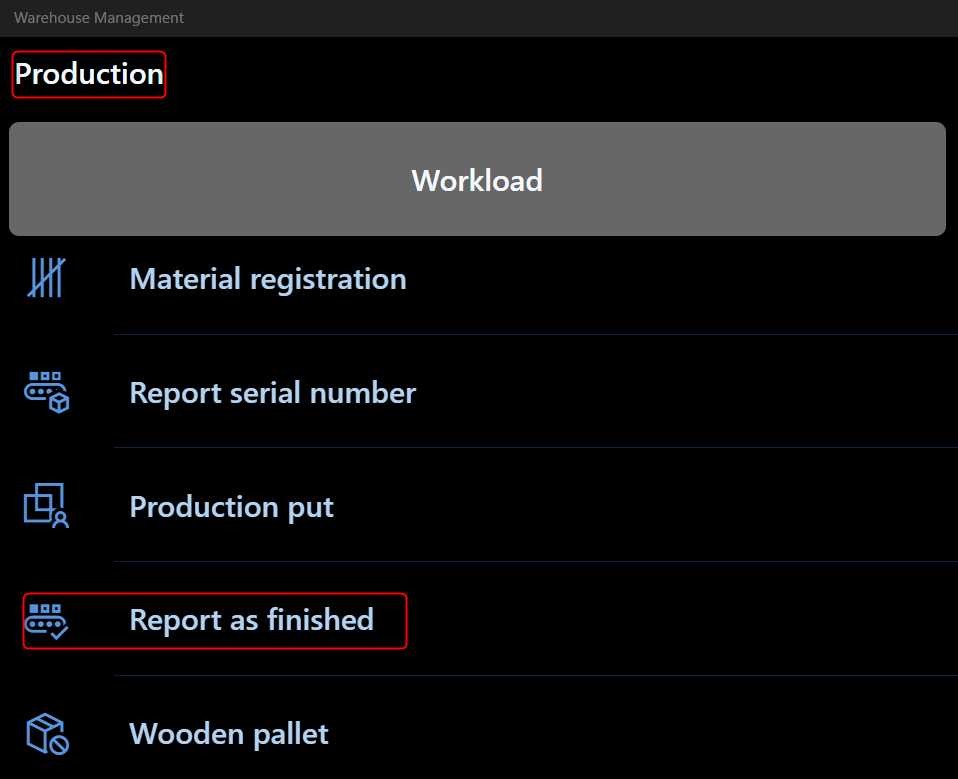Click the word 'finished' in Report as finished
The height and width of the screenshot is (779, 958).
pyautogui.click(x=321, y=619)
